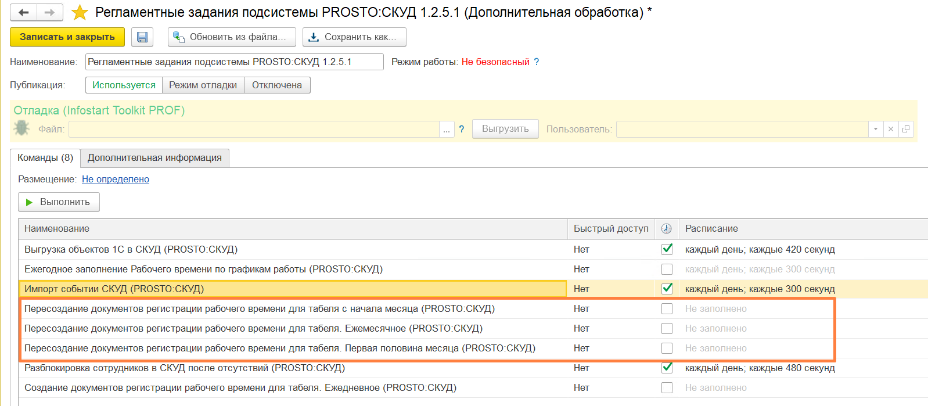Click the Быстрый доступ column header
Viewport: 928px width, 406px height.
[611, 228]
